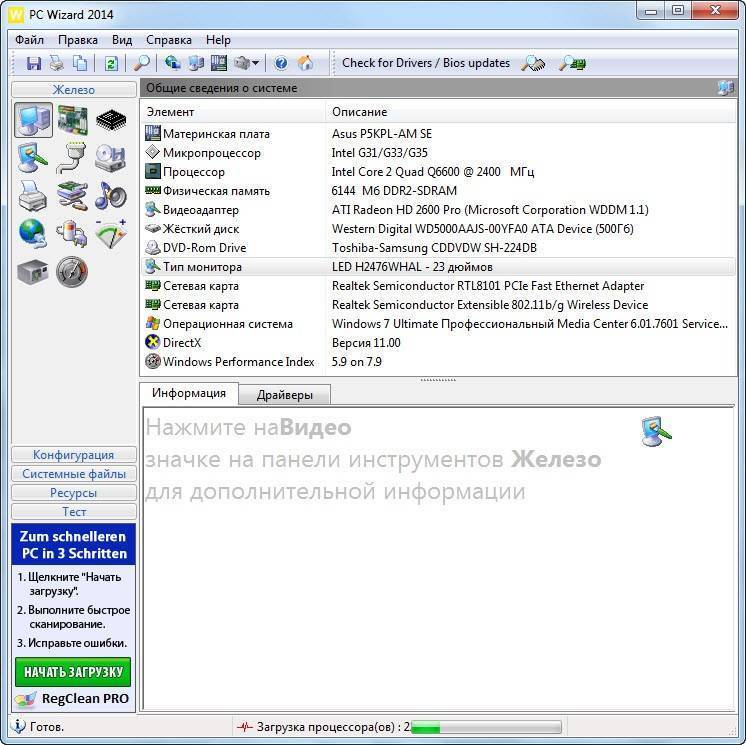Viewport: 746px width, 745px height.
Task: Select the Жёсткий диск row
Action: coord(439,229)
